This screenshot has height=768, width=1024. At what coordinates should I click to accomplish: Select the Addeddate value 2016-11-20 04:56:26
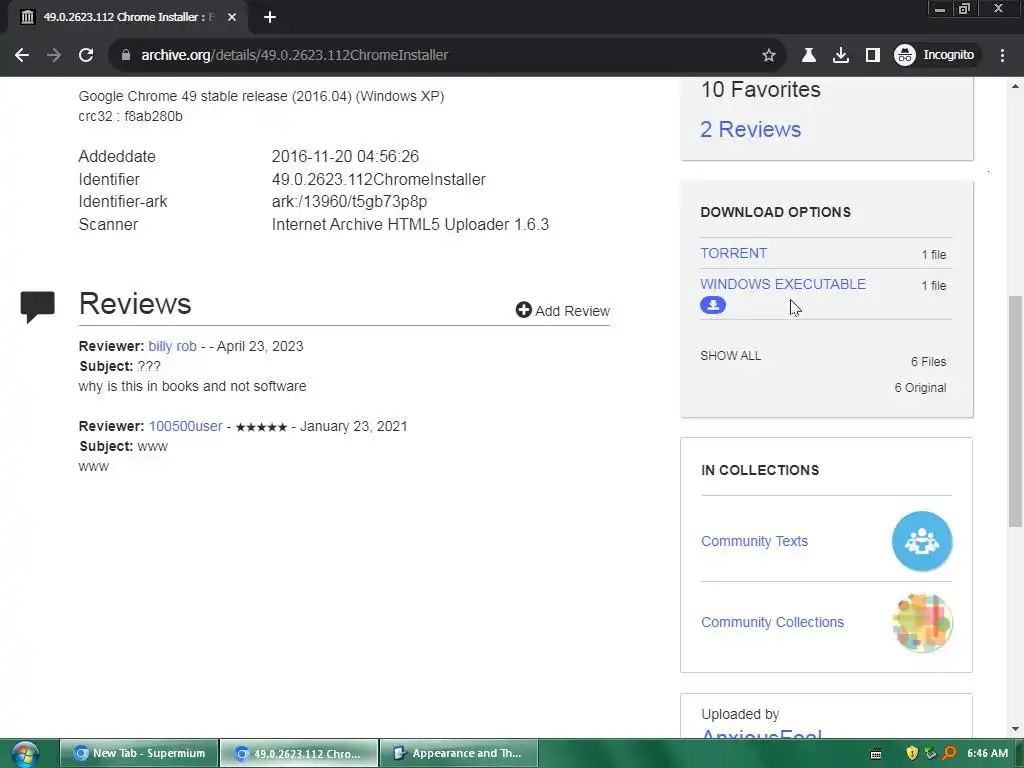tap(345, 157)
